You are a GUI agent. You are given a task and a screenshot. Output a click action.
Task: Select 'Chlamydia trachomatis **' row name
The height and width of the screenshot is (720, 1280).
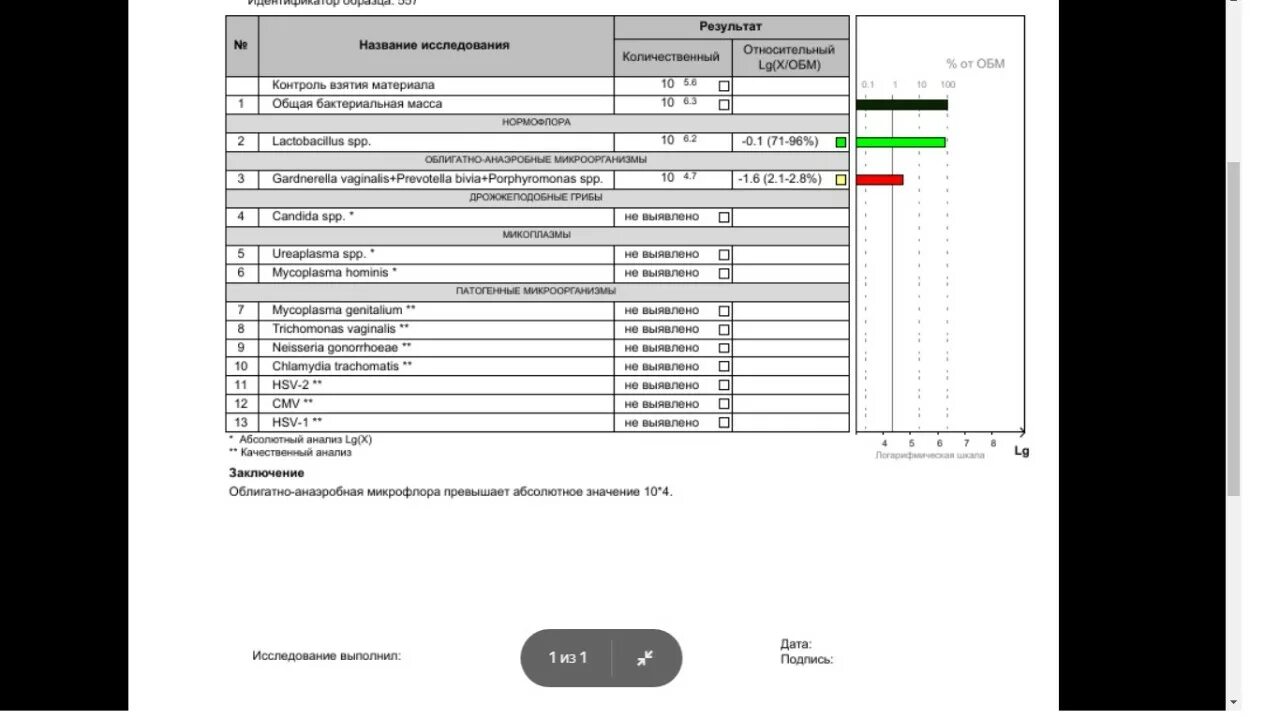coord(342,366)
